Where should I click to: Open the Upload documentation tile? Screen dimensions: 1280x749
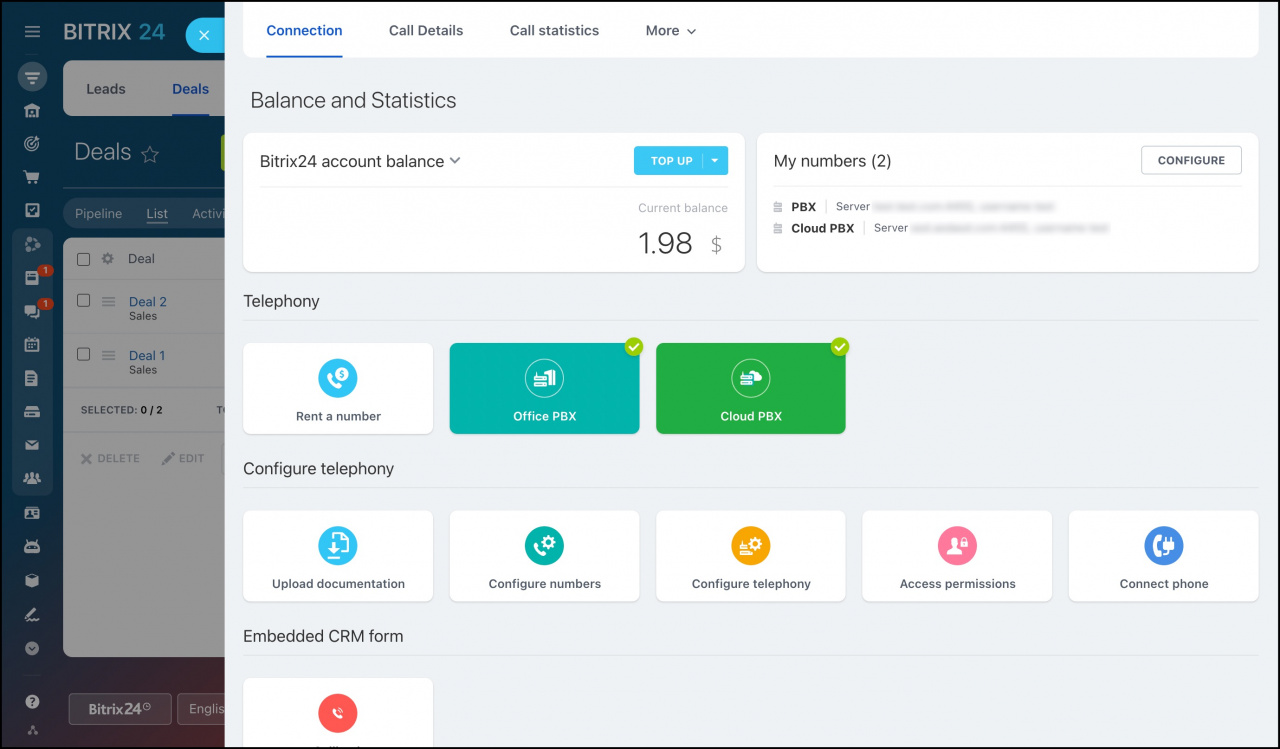[x=338, y=556]
